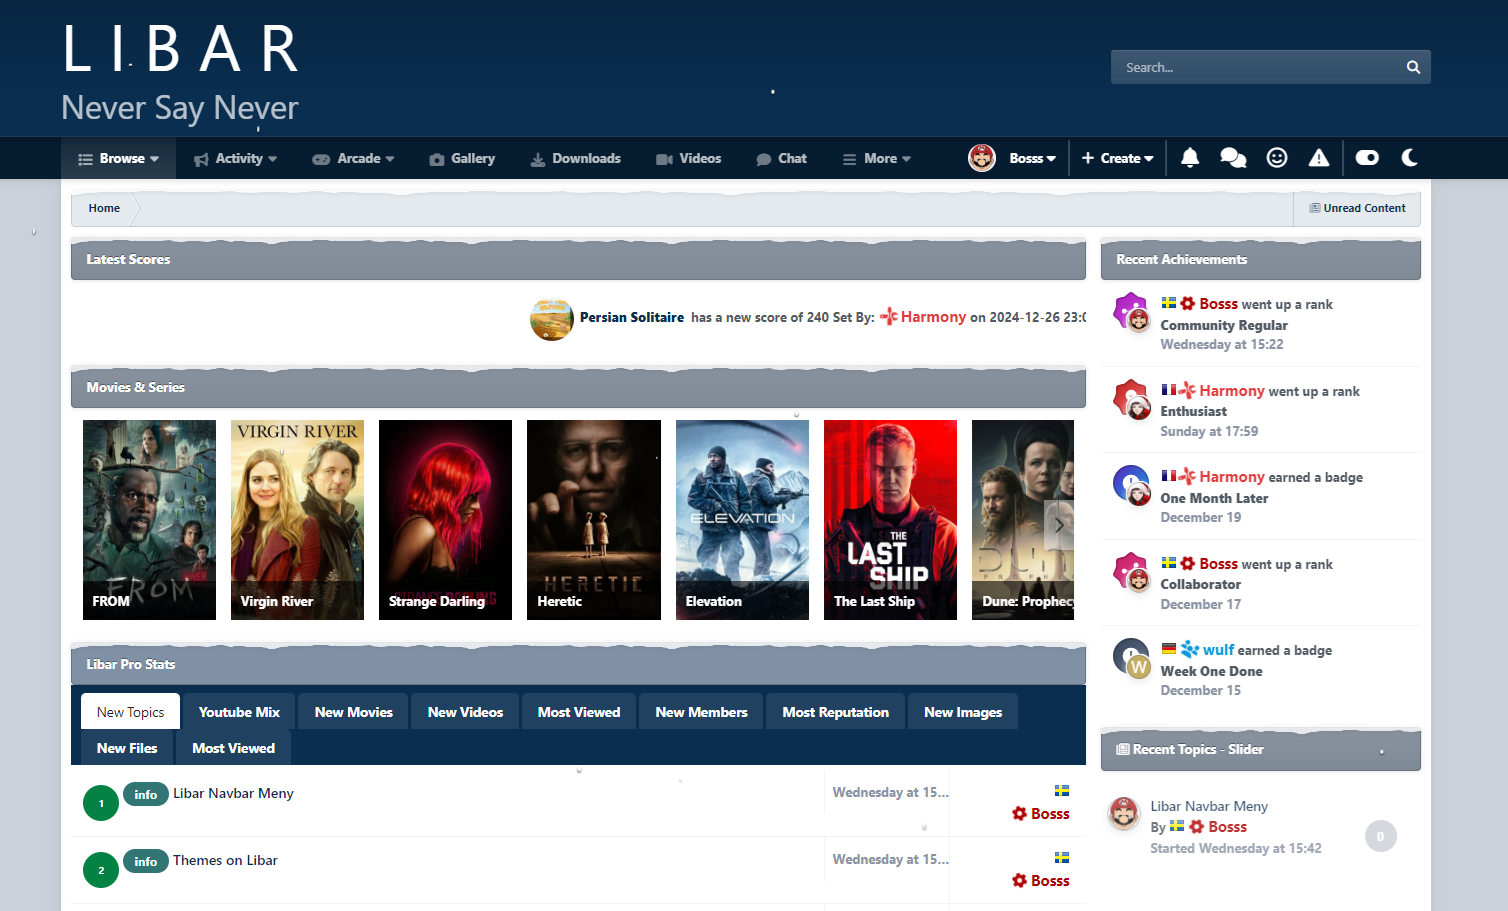Viewport: 1508px width, 911px height.
Task: Click One Month Later badge icon
Action: point(1130,483)
